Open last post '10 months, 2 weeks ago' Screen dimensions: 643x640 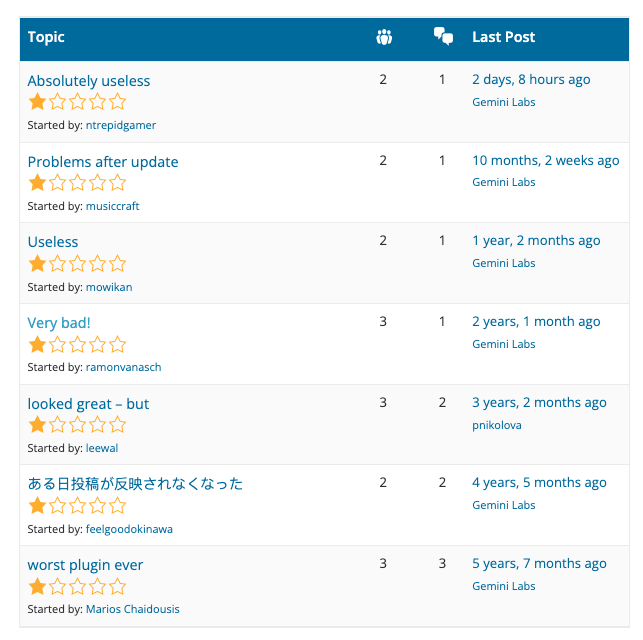coord(546,161)
